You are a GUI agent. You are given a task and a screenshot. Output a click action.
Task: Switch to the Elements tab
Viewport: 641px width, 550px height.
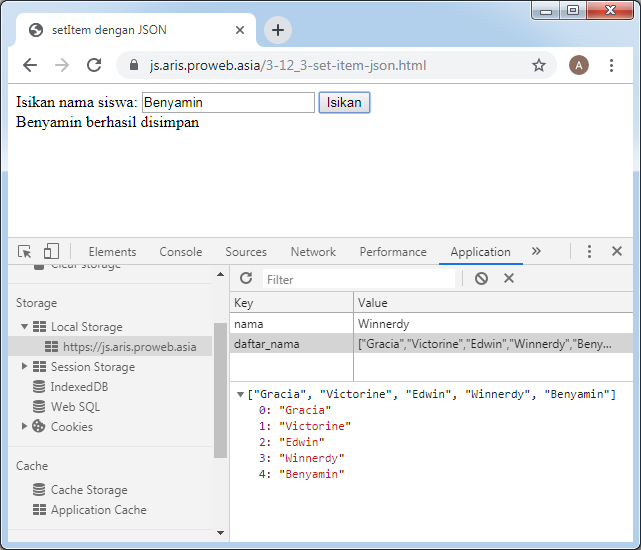112,251
